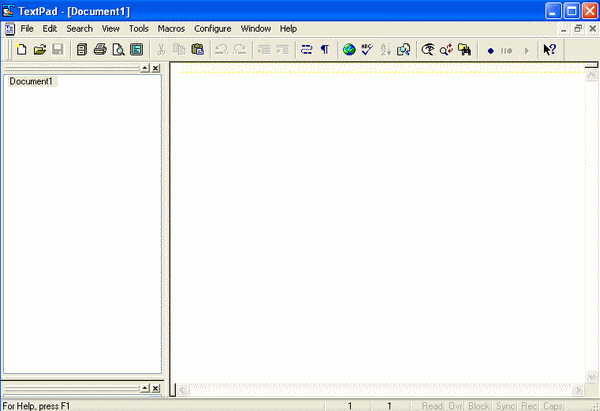The image size is (600, 411).
Task: Close the document selector pane
Action: coord(155,68)
